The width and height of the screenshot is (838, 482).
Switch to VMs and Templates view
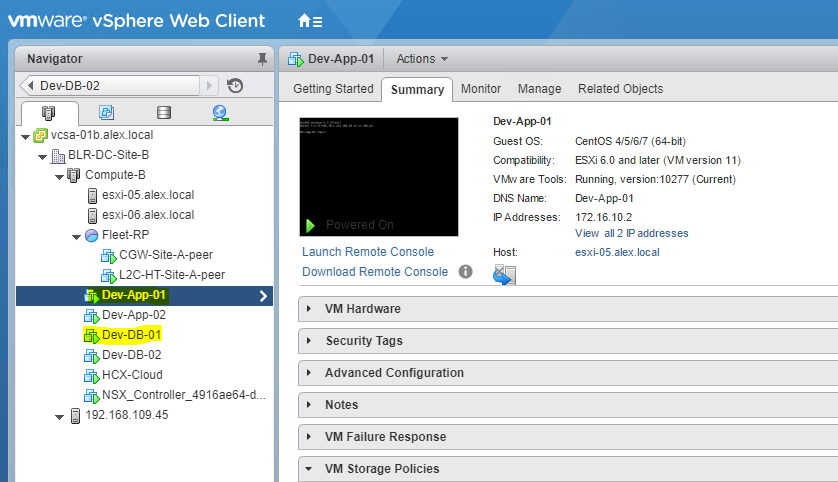click(107, 113)
